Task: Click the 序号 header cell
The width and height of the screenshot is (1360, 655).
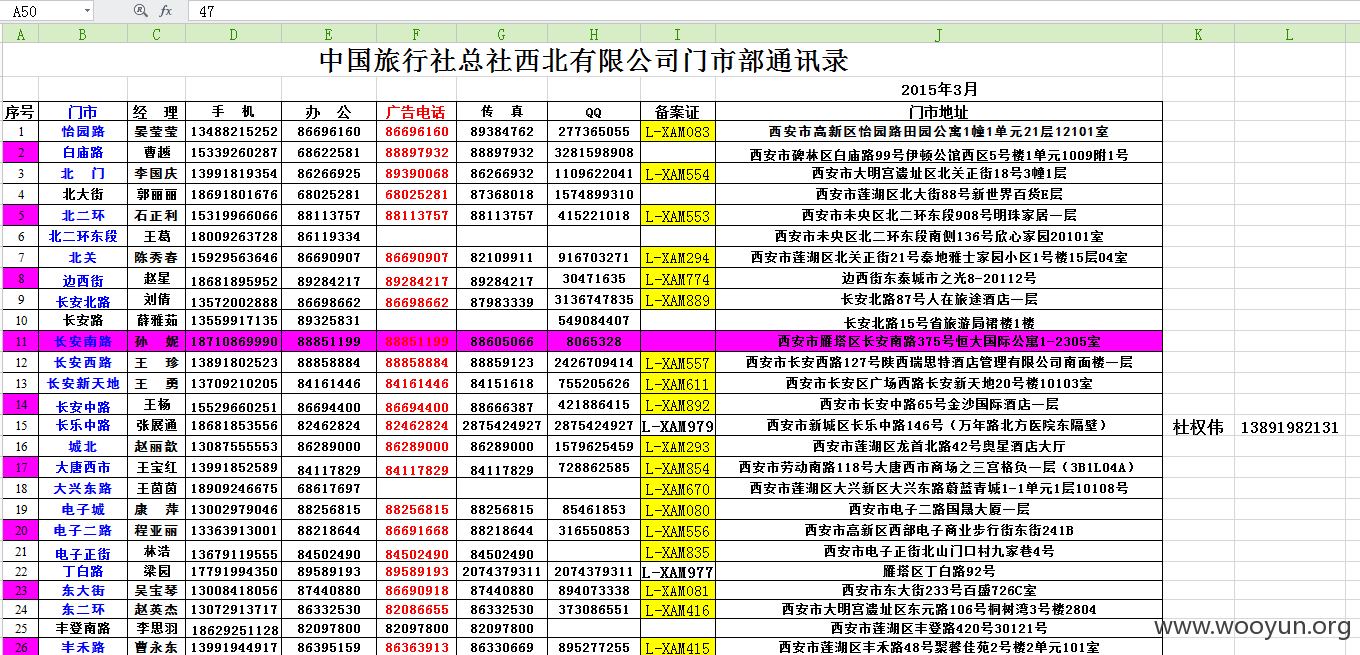Action: pos(20,111)
